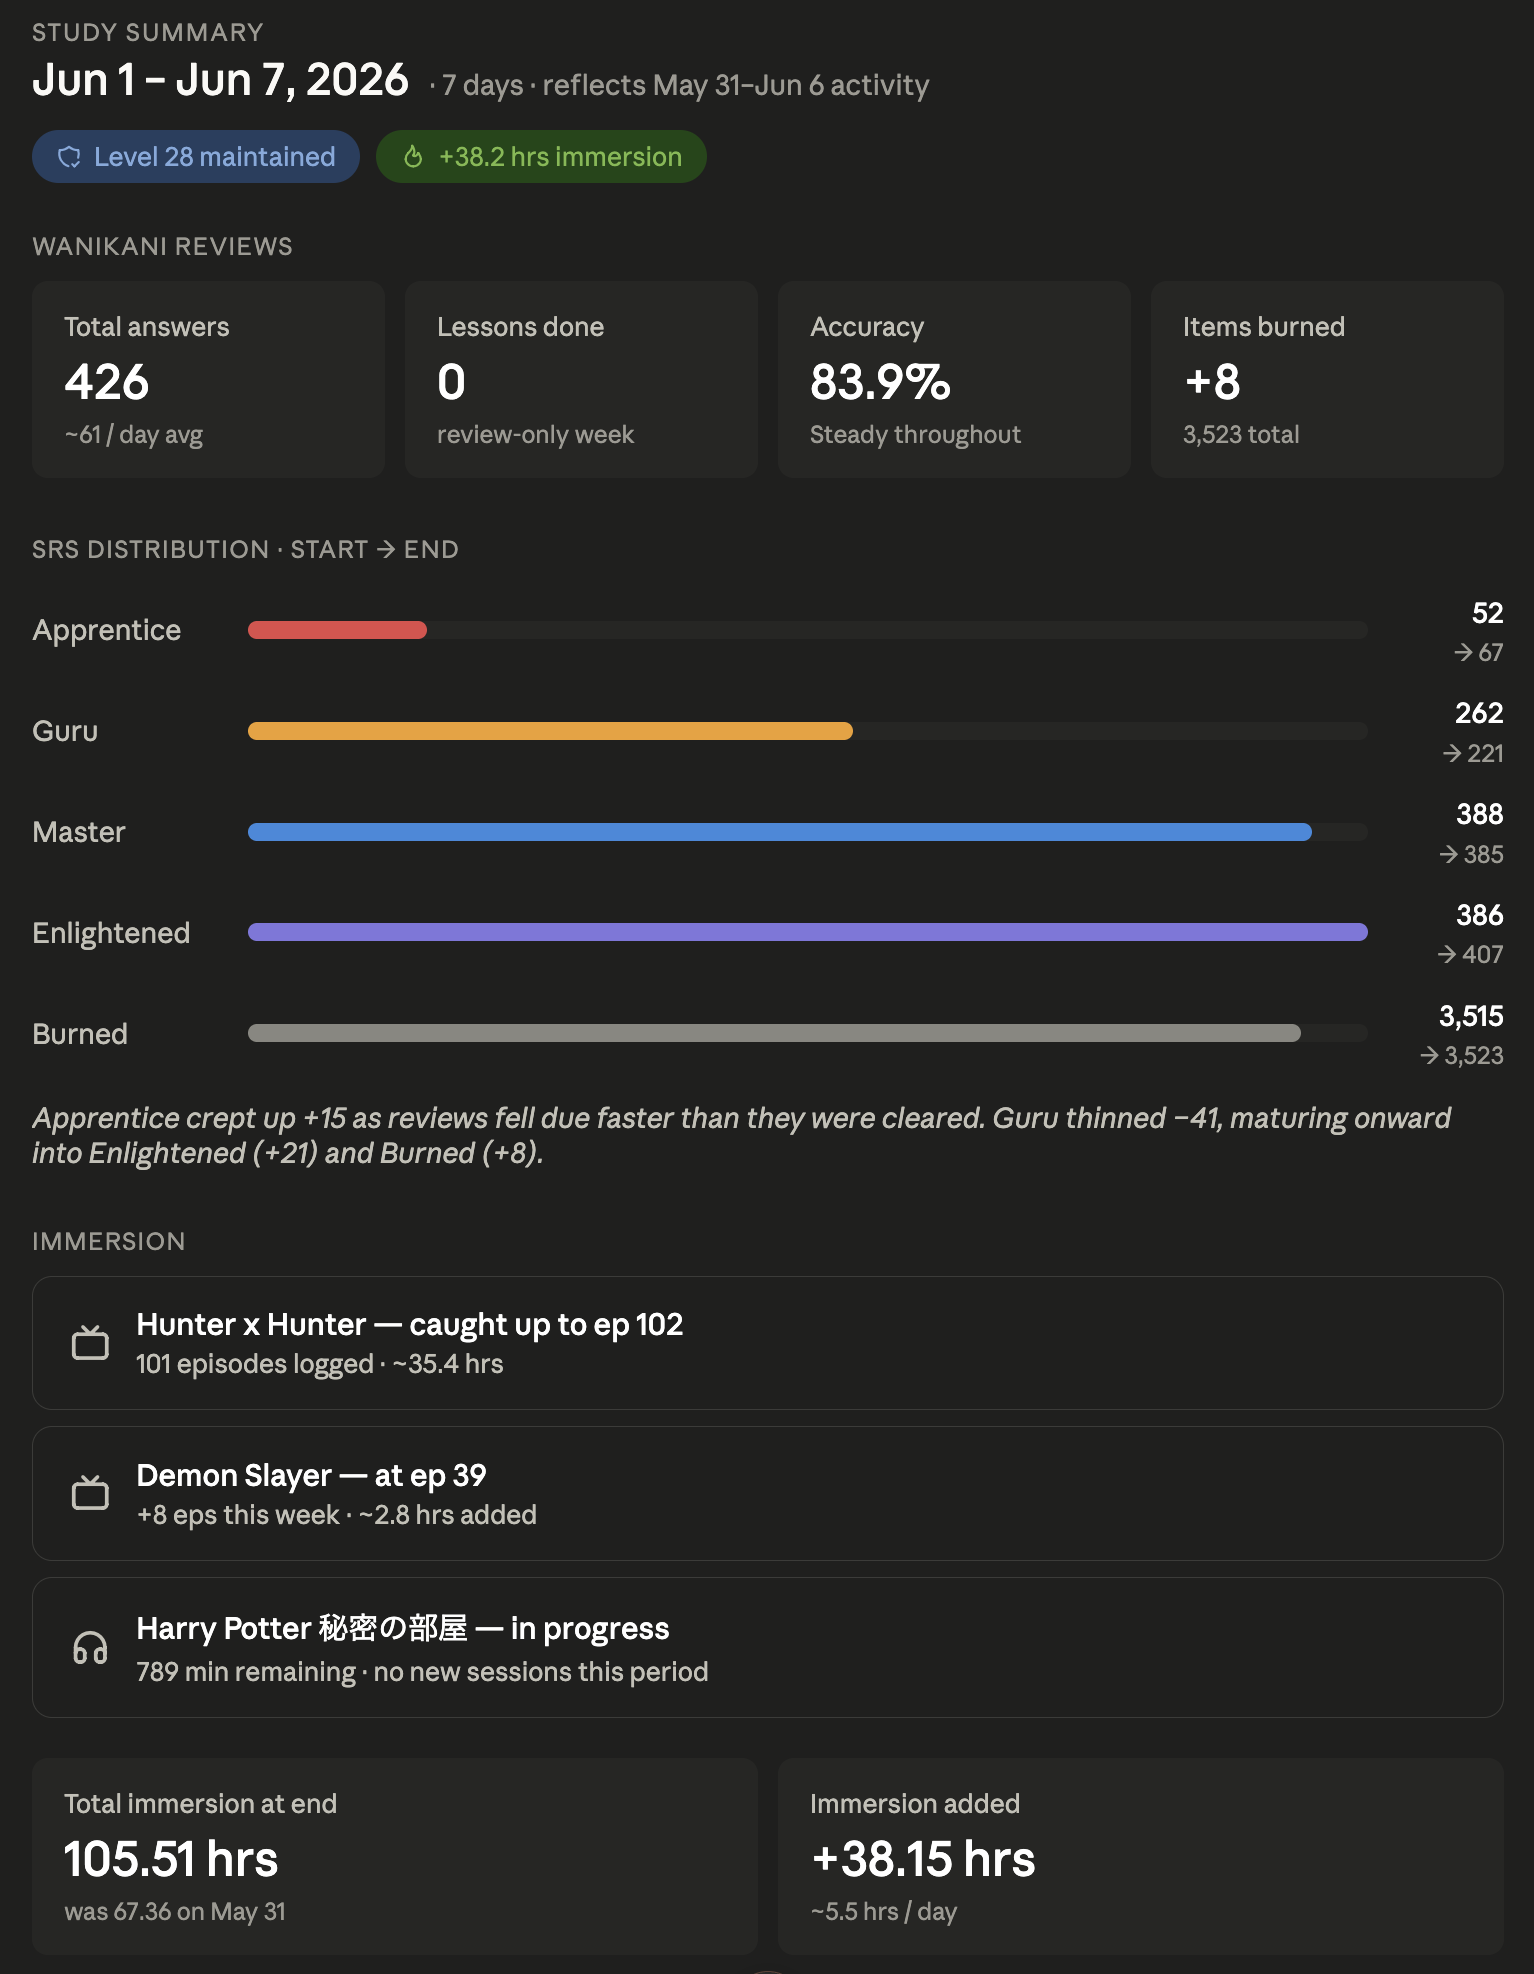Open the Accuracy 83.9% card

click(x=954, y=379)
